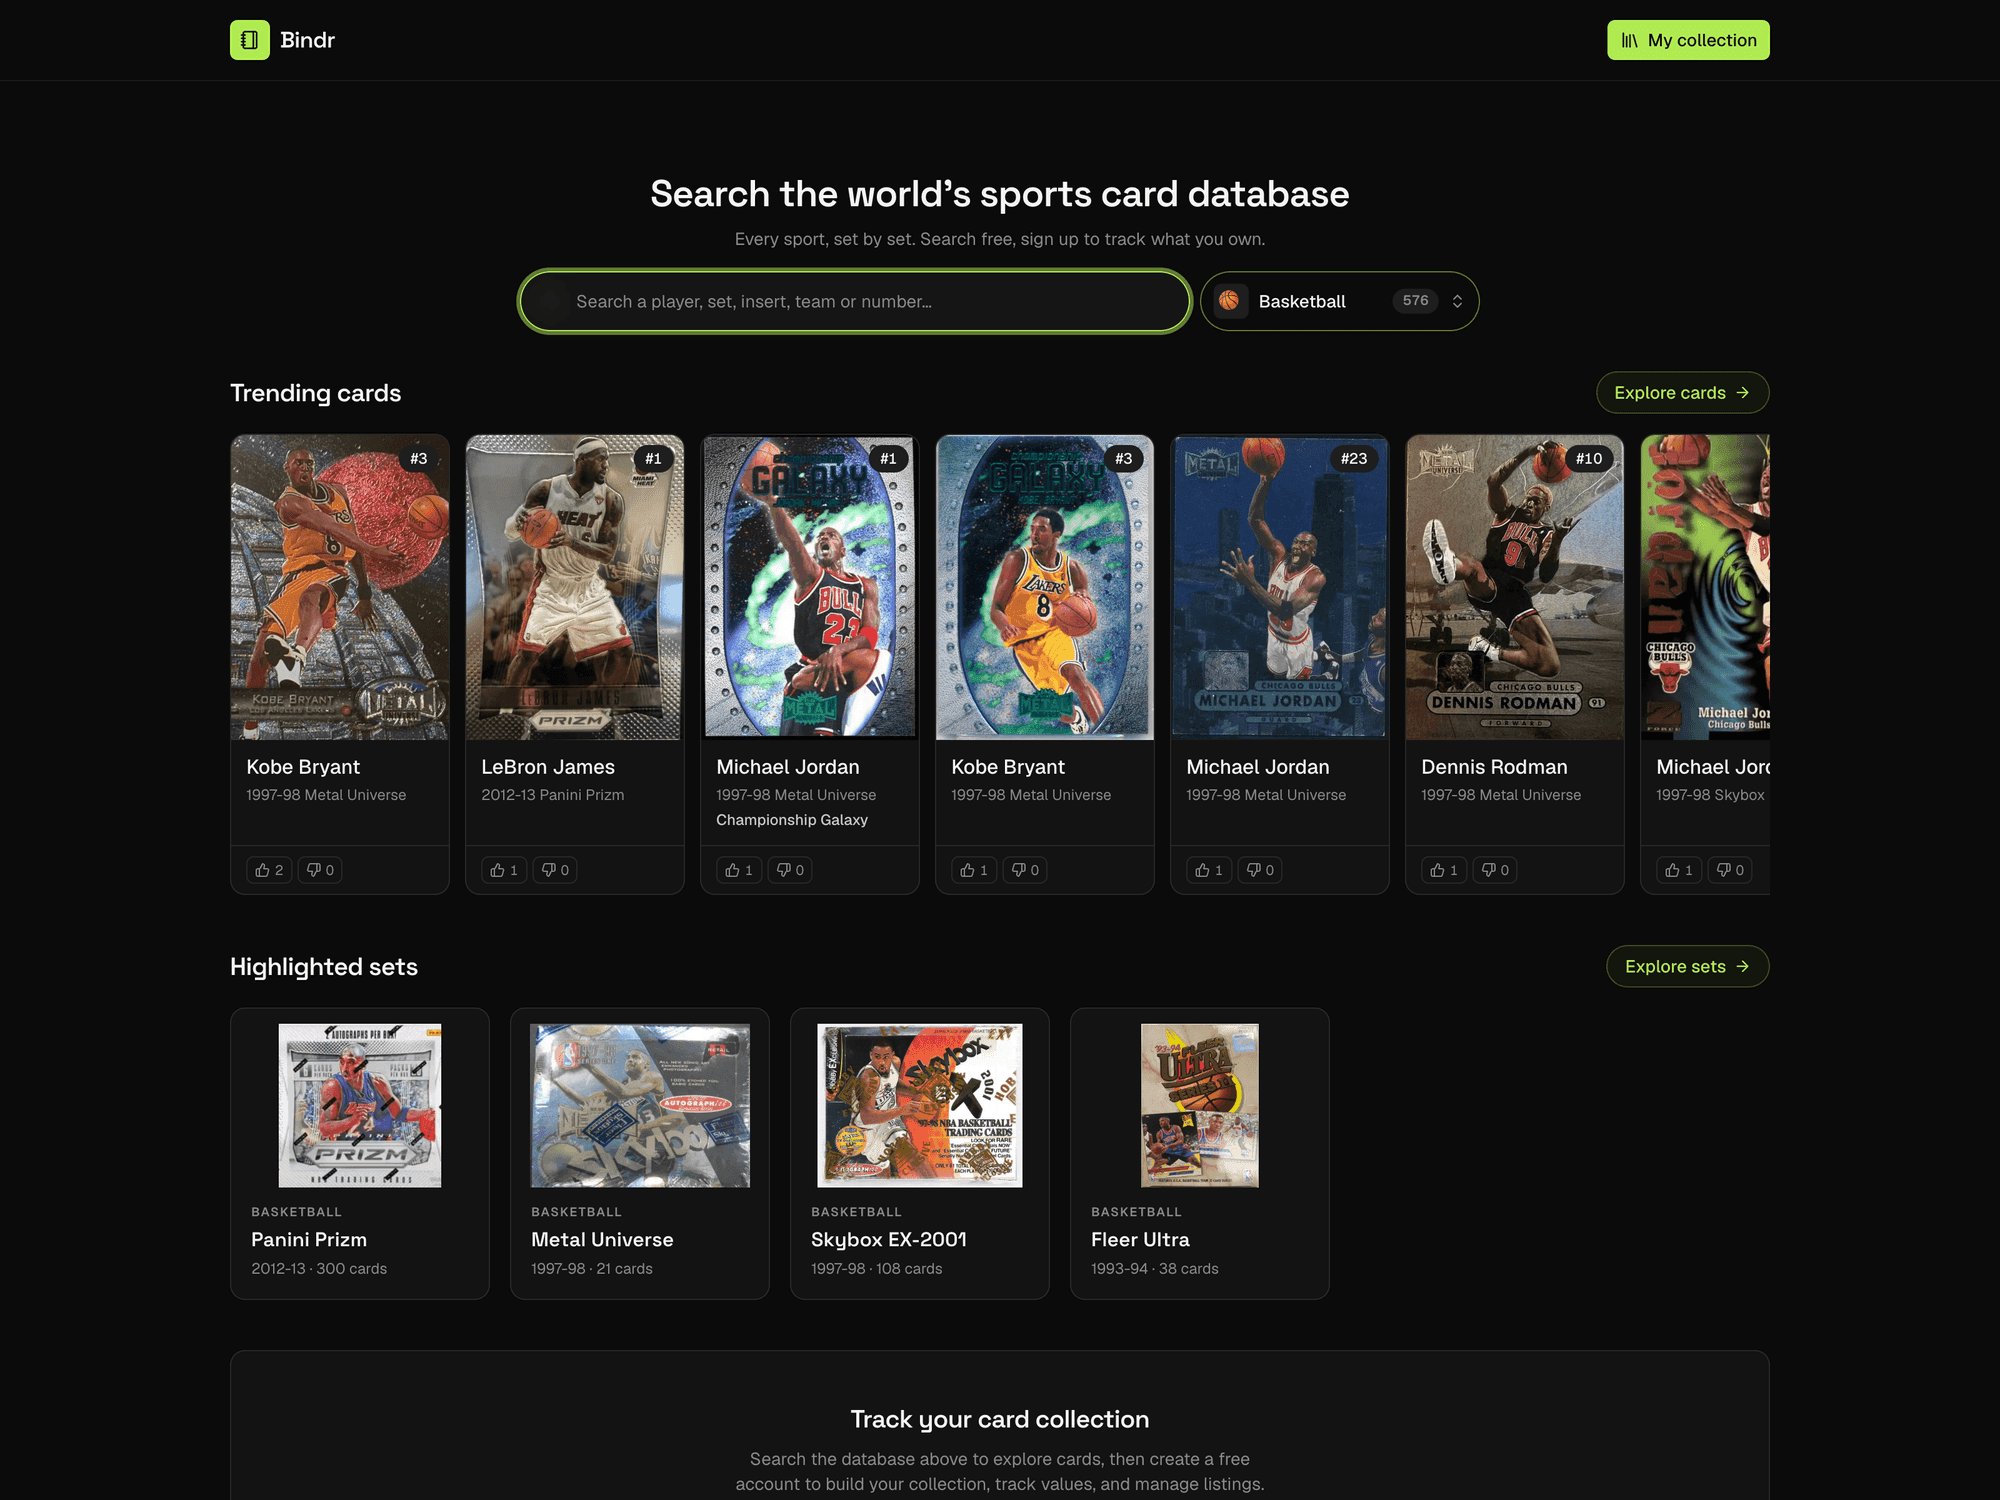Click arrow icon in Explore cards button
The height and width of the screenshot is (1500, 2000).
coord(1743,393)
